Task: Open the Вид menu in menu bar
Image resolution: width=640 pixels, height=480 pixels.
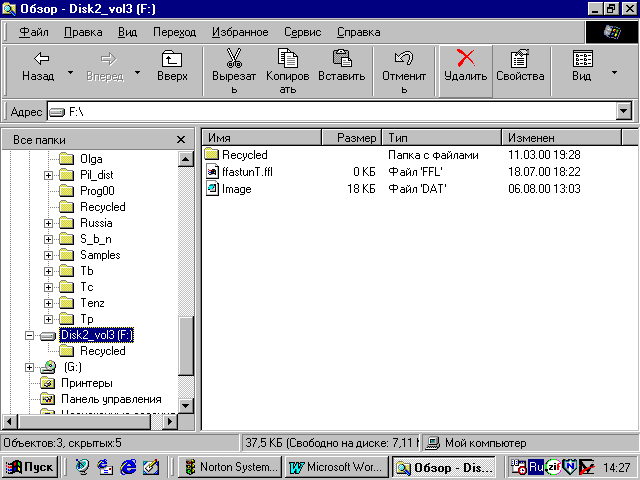Action: (x=127, y=32)
